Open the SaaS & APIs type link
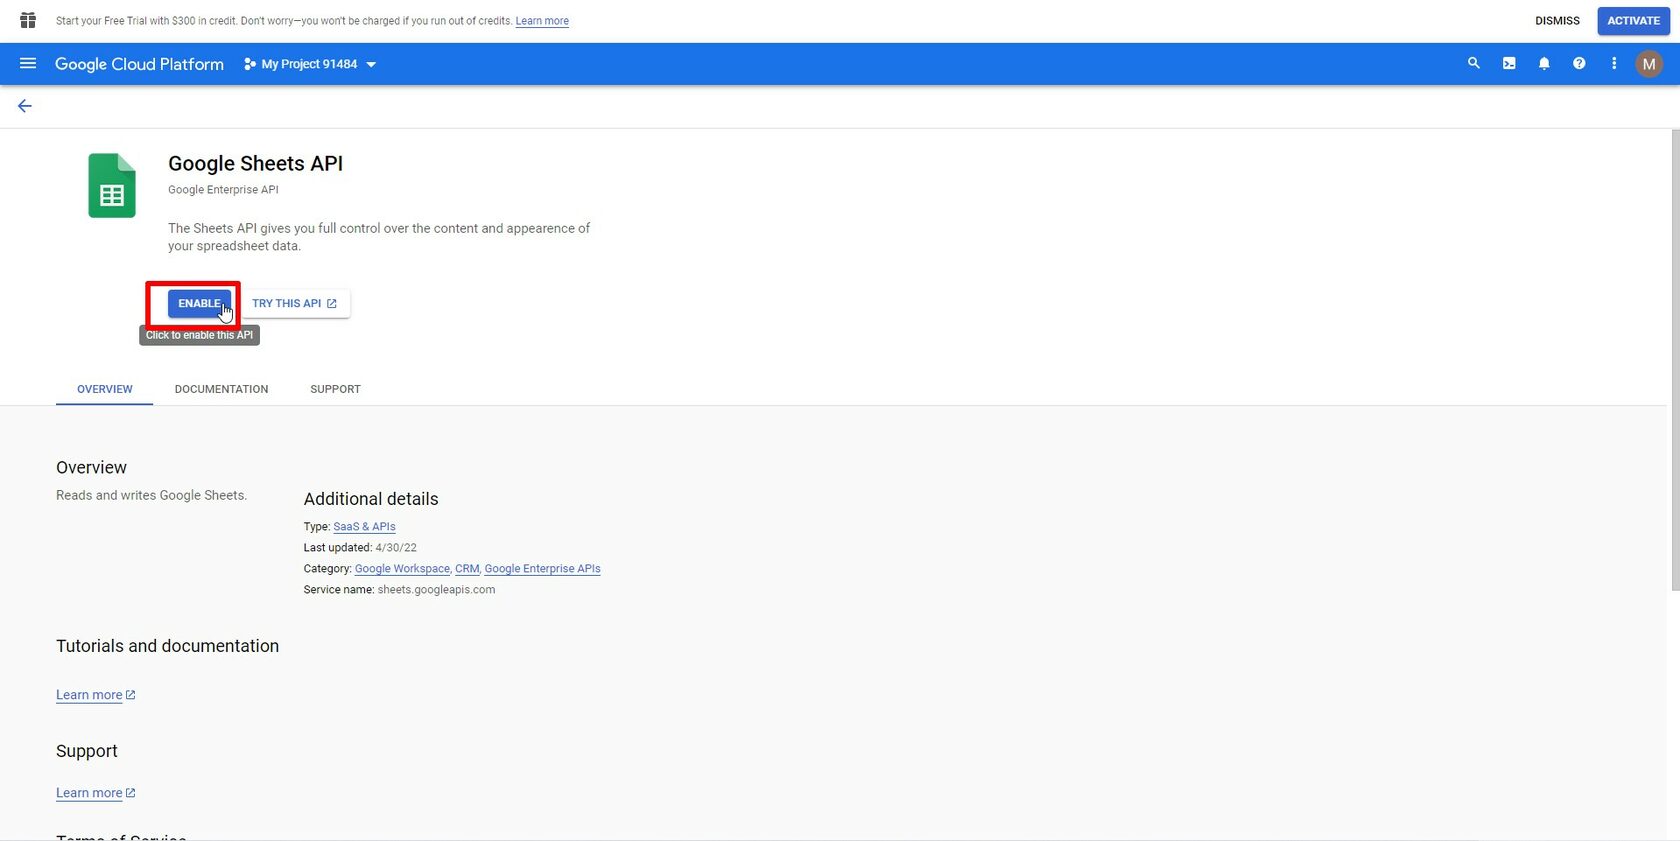Image resolution: width=1680 pixels, height=841 pixels. [x=364, y=527]
